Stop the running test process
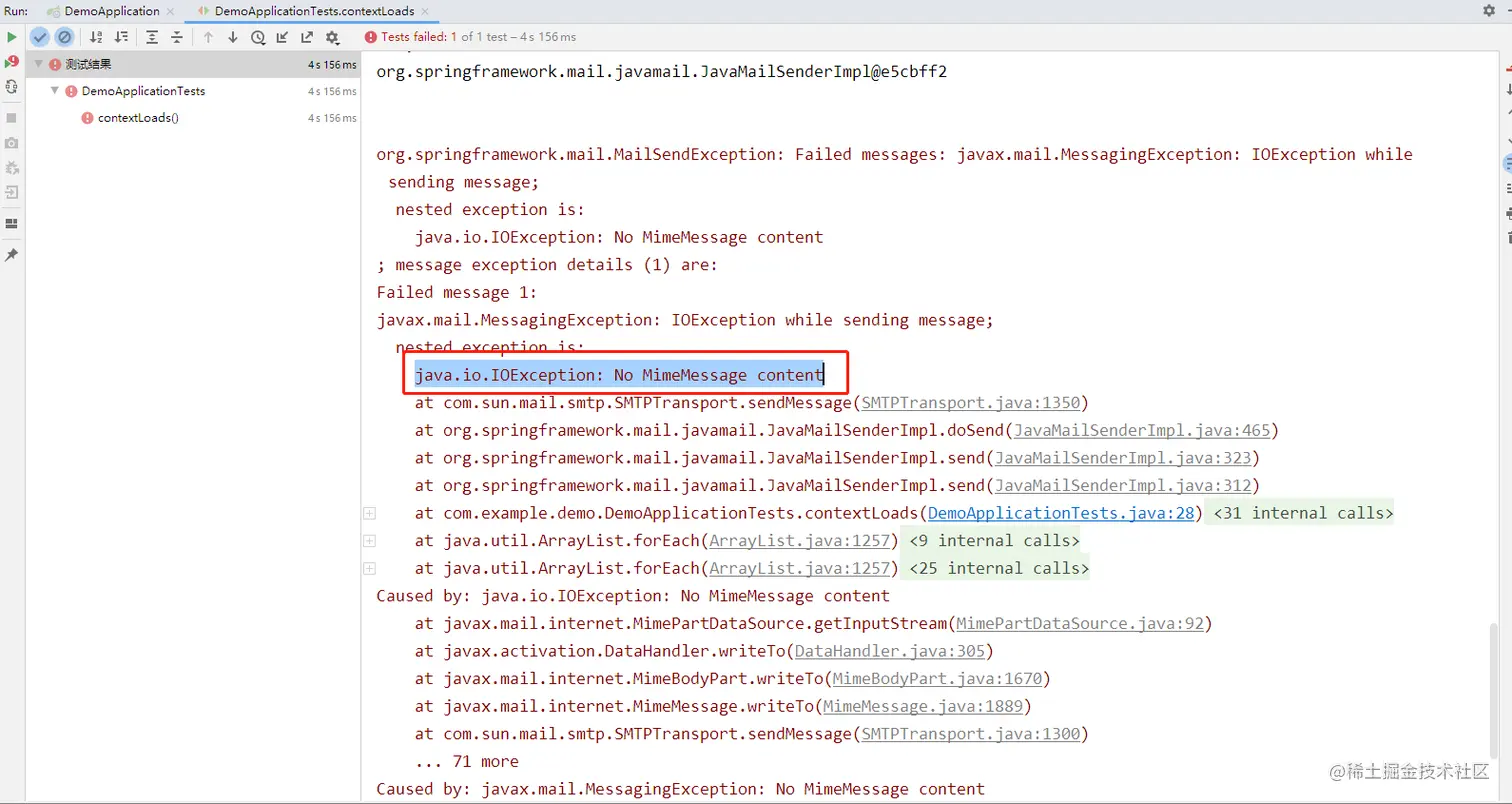This screenshot has height=804, width=1512. [10, 117]
